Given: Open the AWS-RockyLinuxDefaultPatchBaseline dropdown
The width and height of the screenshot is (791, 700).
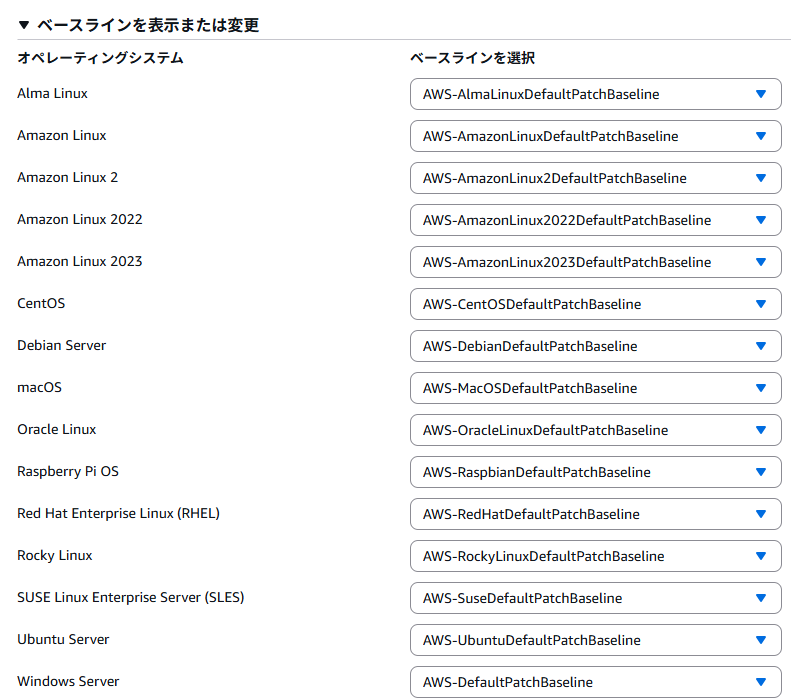Looking at the screenshot, I should coord(595,556).
